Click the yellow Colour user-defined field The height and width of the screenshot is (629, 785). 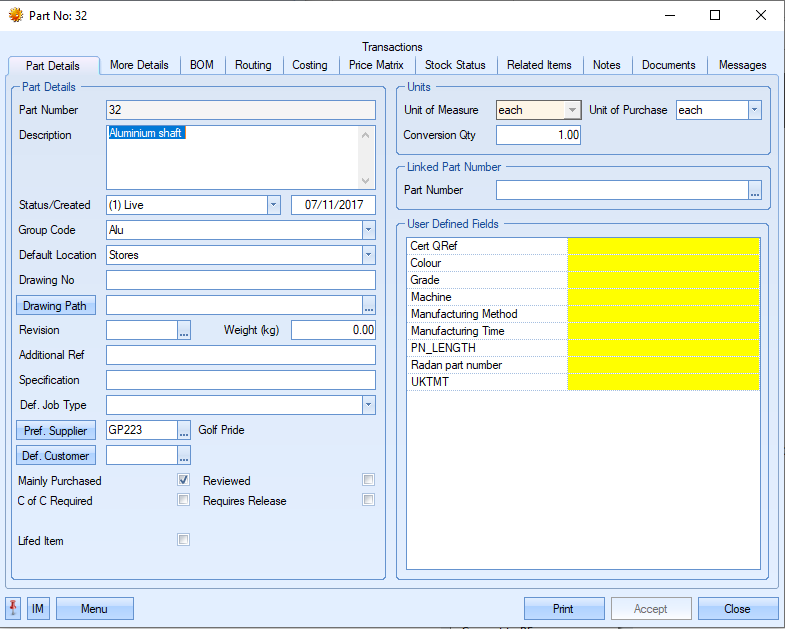(663, 263)
